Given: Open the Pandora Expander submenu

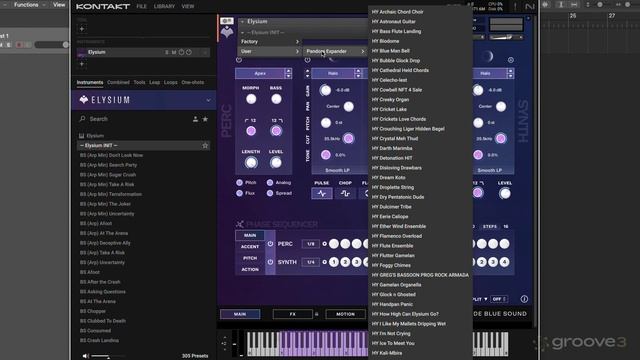Looking at the screenshot, I should click(x=335, y=51).
